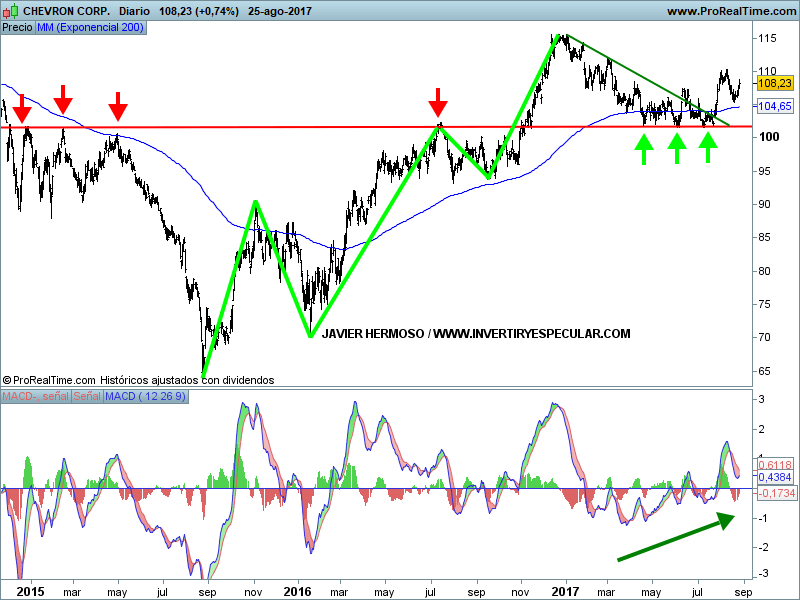Select the MM (Exponencial 200) label
The width and height of the screenshot is (800, 600).
point(90,27)
